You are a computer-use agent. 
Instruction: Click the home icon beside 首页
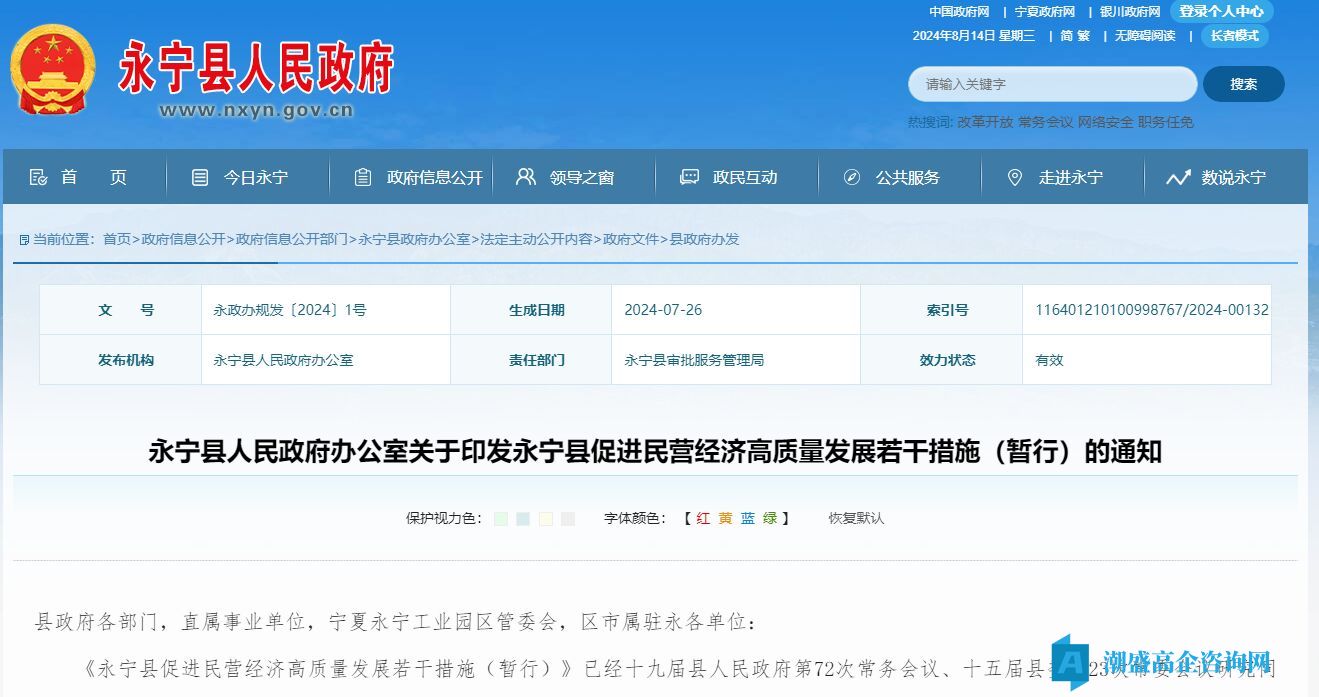pos(39,177)
